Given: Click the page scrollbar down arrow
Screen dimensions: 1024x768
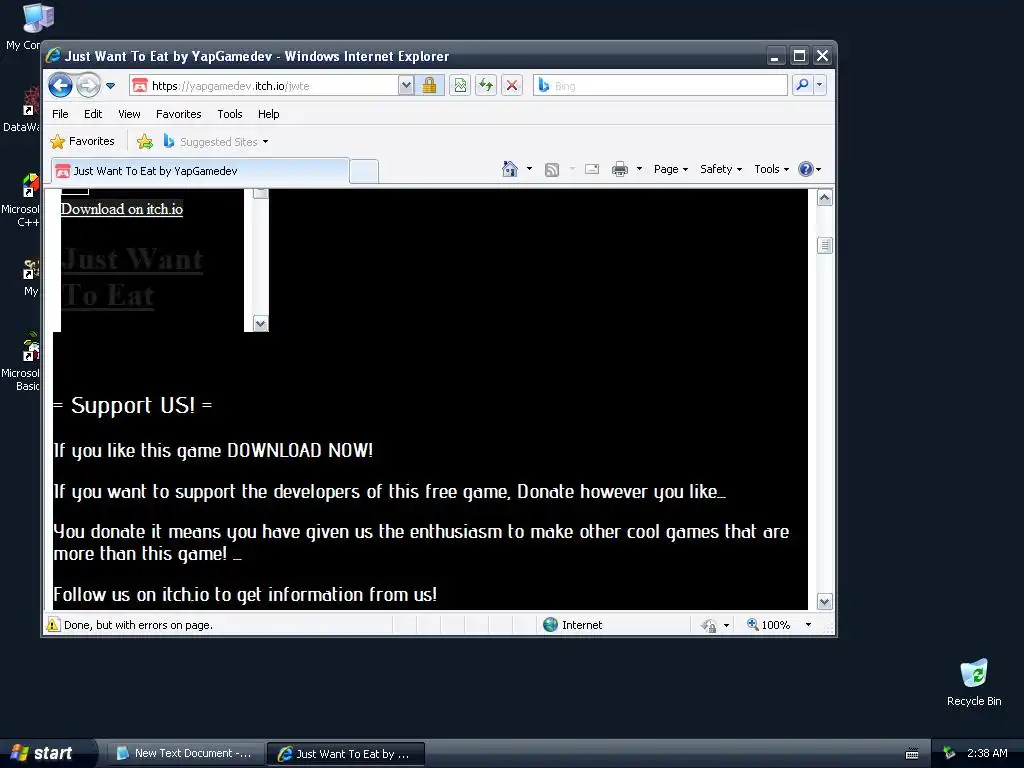Looking at the screenshot, I should point(825,601).
